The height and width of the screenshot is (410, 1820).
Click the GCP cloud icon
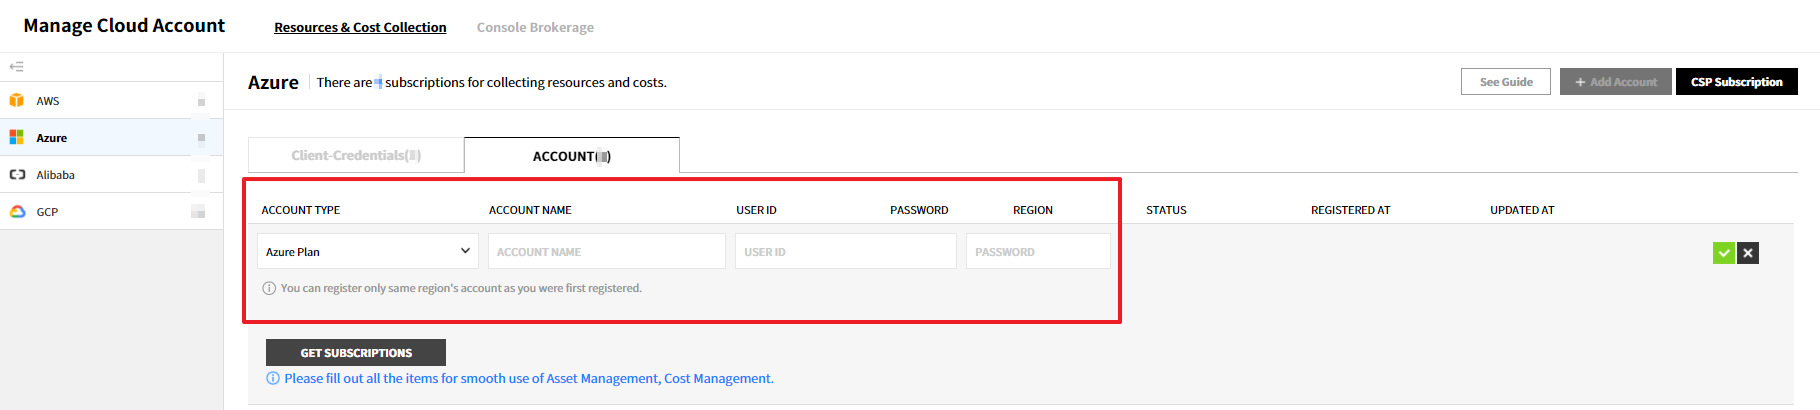click(x=17, y=211)
